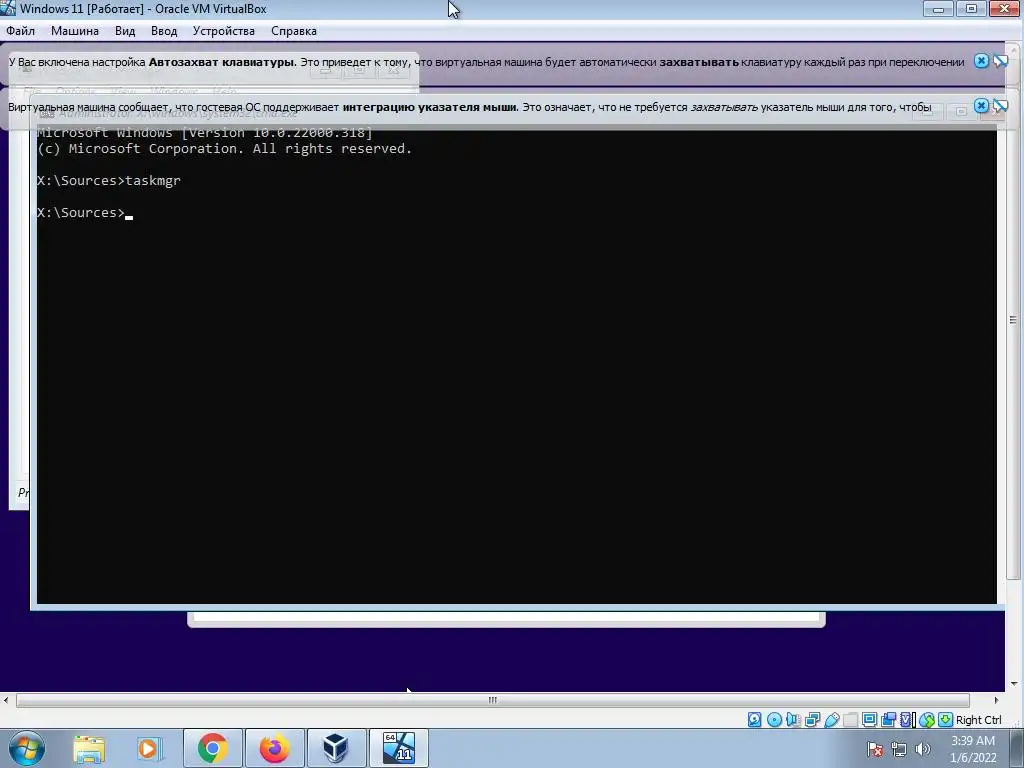This screenshot has height=768, width=1024.
Task: Click the vertical scrollbar down arrow
Action: pos(1014,684)
